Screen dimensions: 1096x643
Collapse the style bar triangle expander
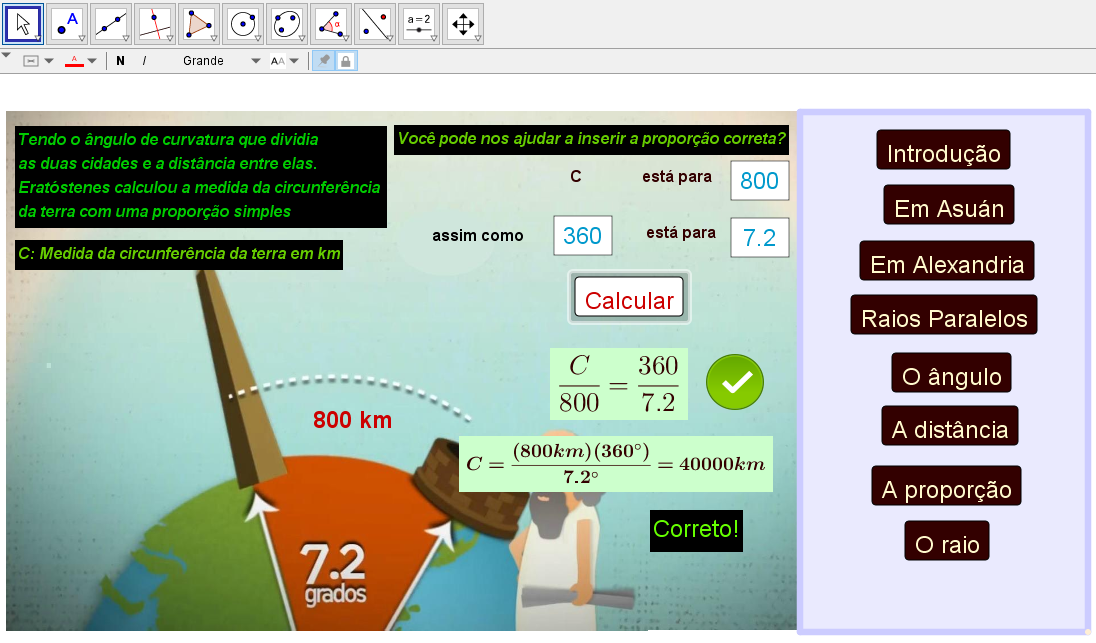tap(6, 55)
